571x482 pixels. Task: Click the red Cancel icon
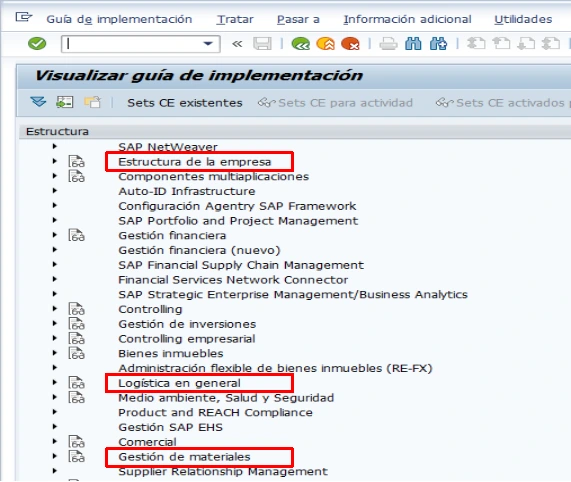(x=350, y=44)
